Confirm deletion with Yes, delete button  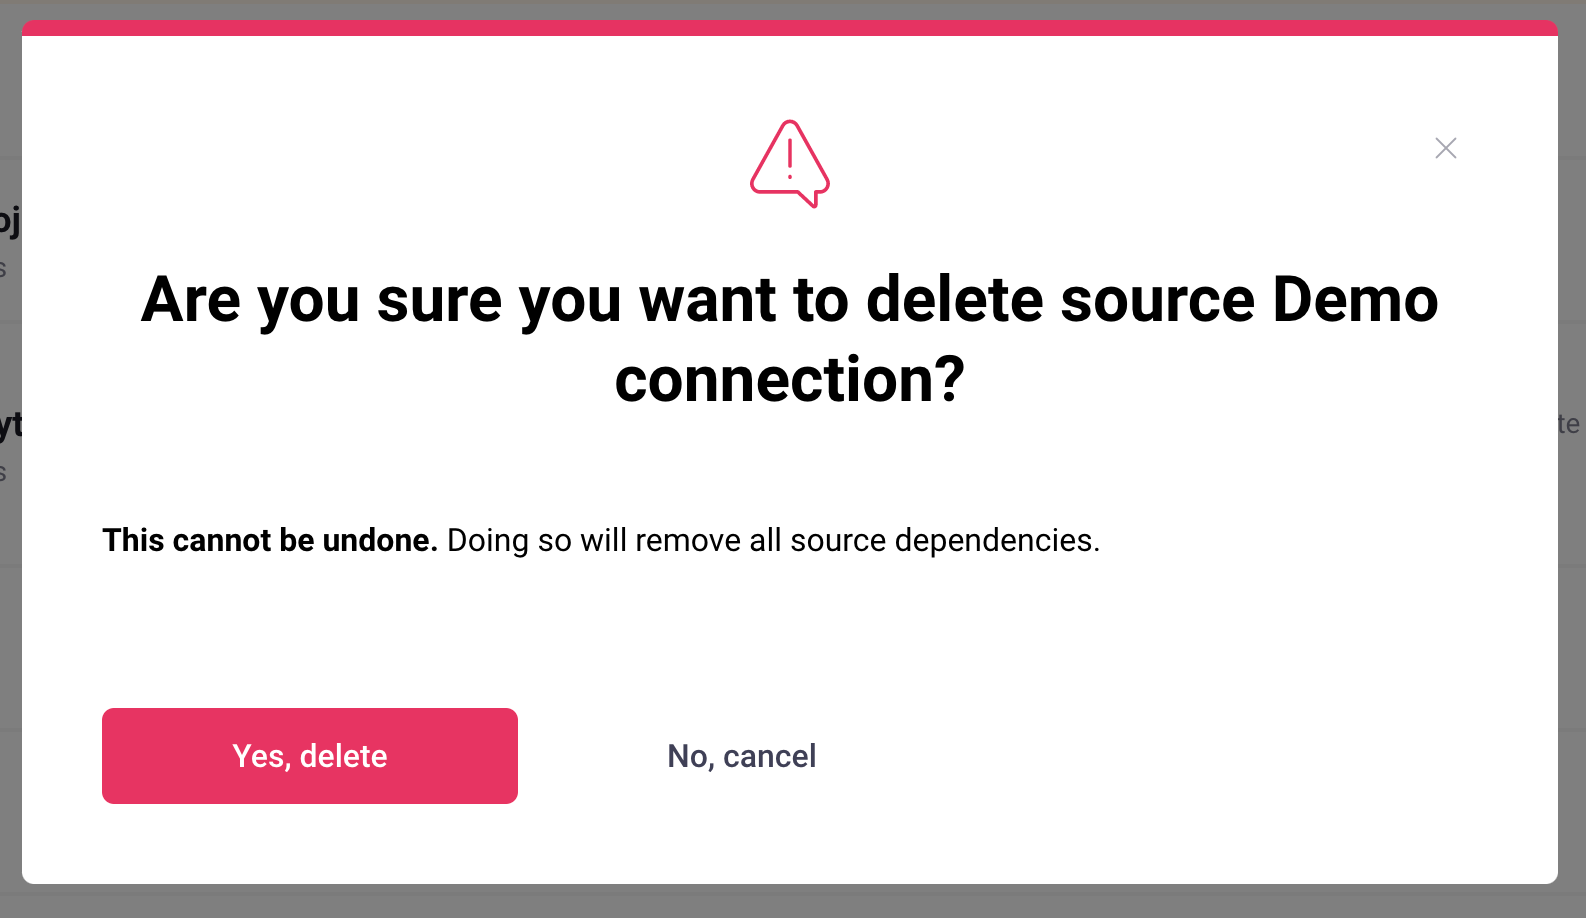click(310, 756)
